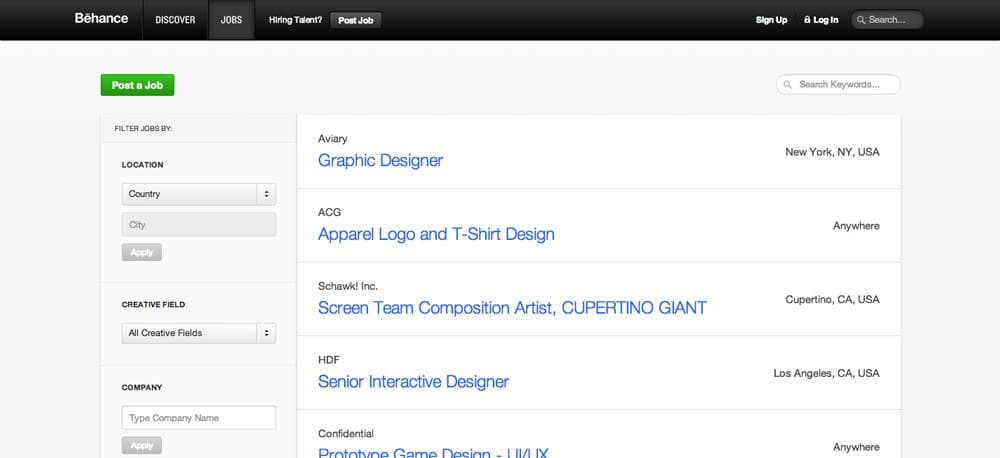Open Prototype Game Design - UI/UX listing
Viewport: 1000px width, 458px height.
[x=433, y=452]
